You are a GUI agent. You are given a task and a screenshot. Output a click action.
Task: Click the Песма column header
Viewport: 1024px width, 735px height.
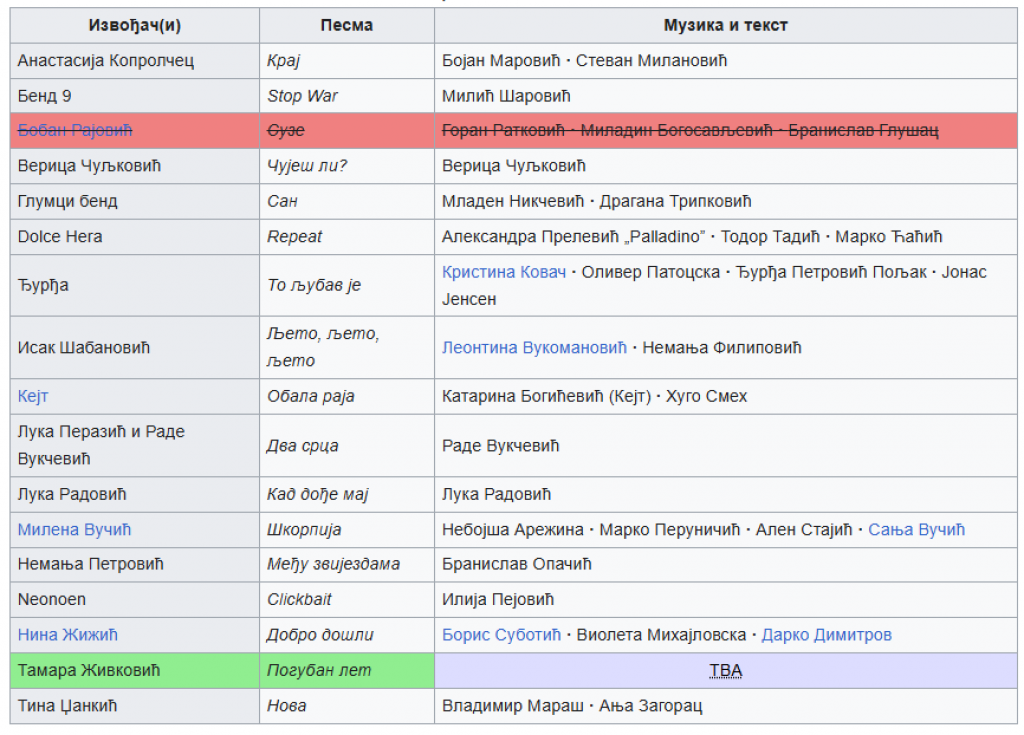click(346, 25)
